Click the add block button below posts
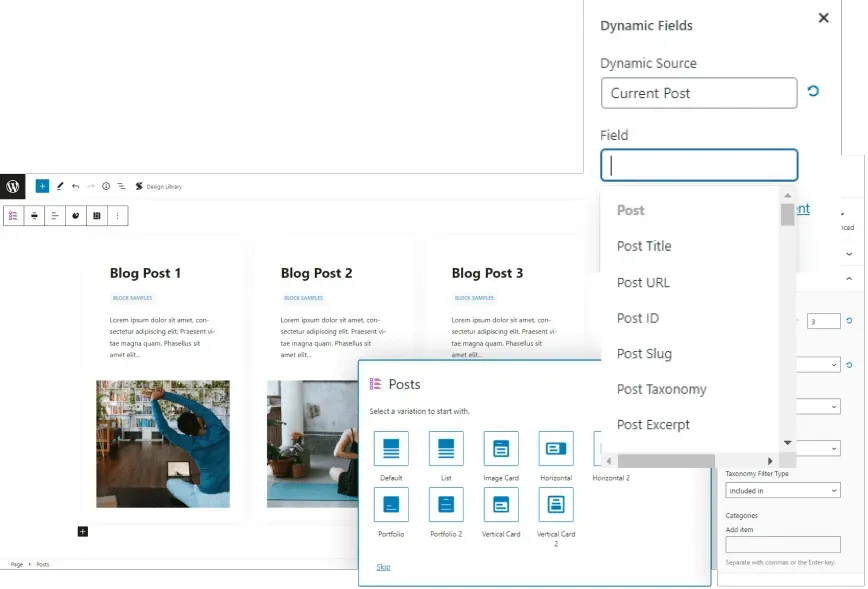868x589 pixels. pyautogui.click(x=82, y=532)
